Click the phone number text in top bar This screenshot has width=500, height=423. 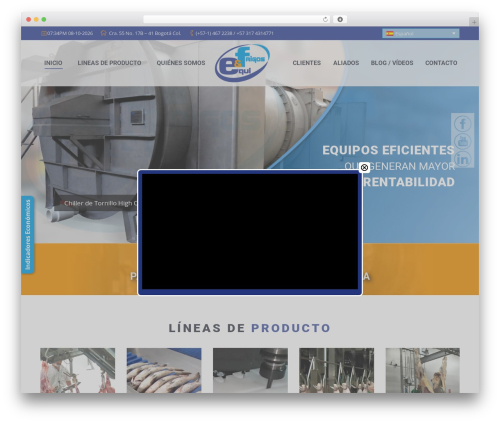click(234, 33)
